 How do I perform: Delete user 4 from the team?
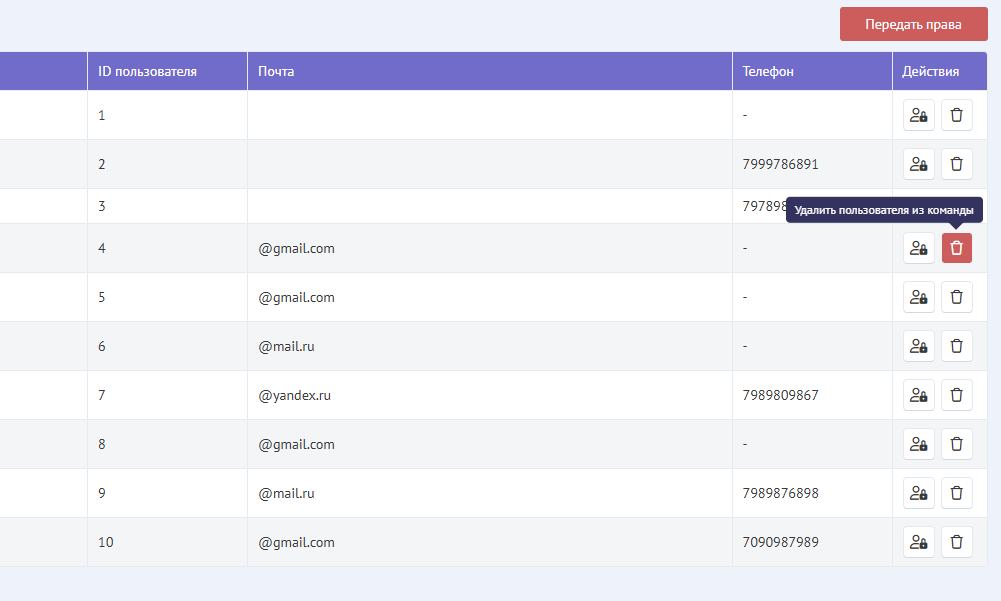[956, 248]
